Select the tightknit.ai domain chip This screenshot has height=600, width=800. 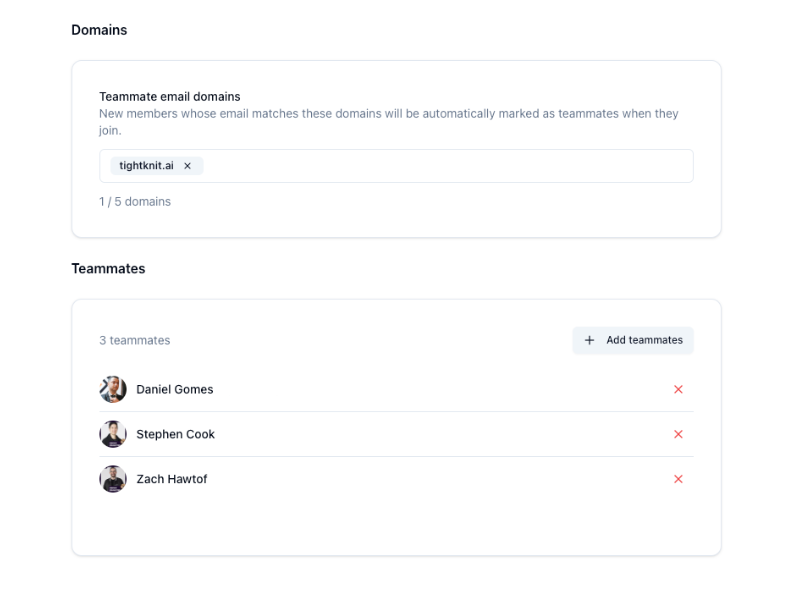point(152,165)
